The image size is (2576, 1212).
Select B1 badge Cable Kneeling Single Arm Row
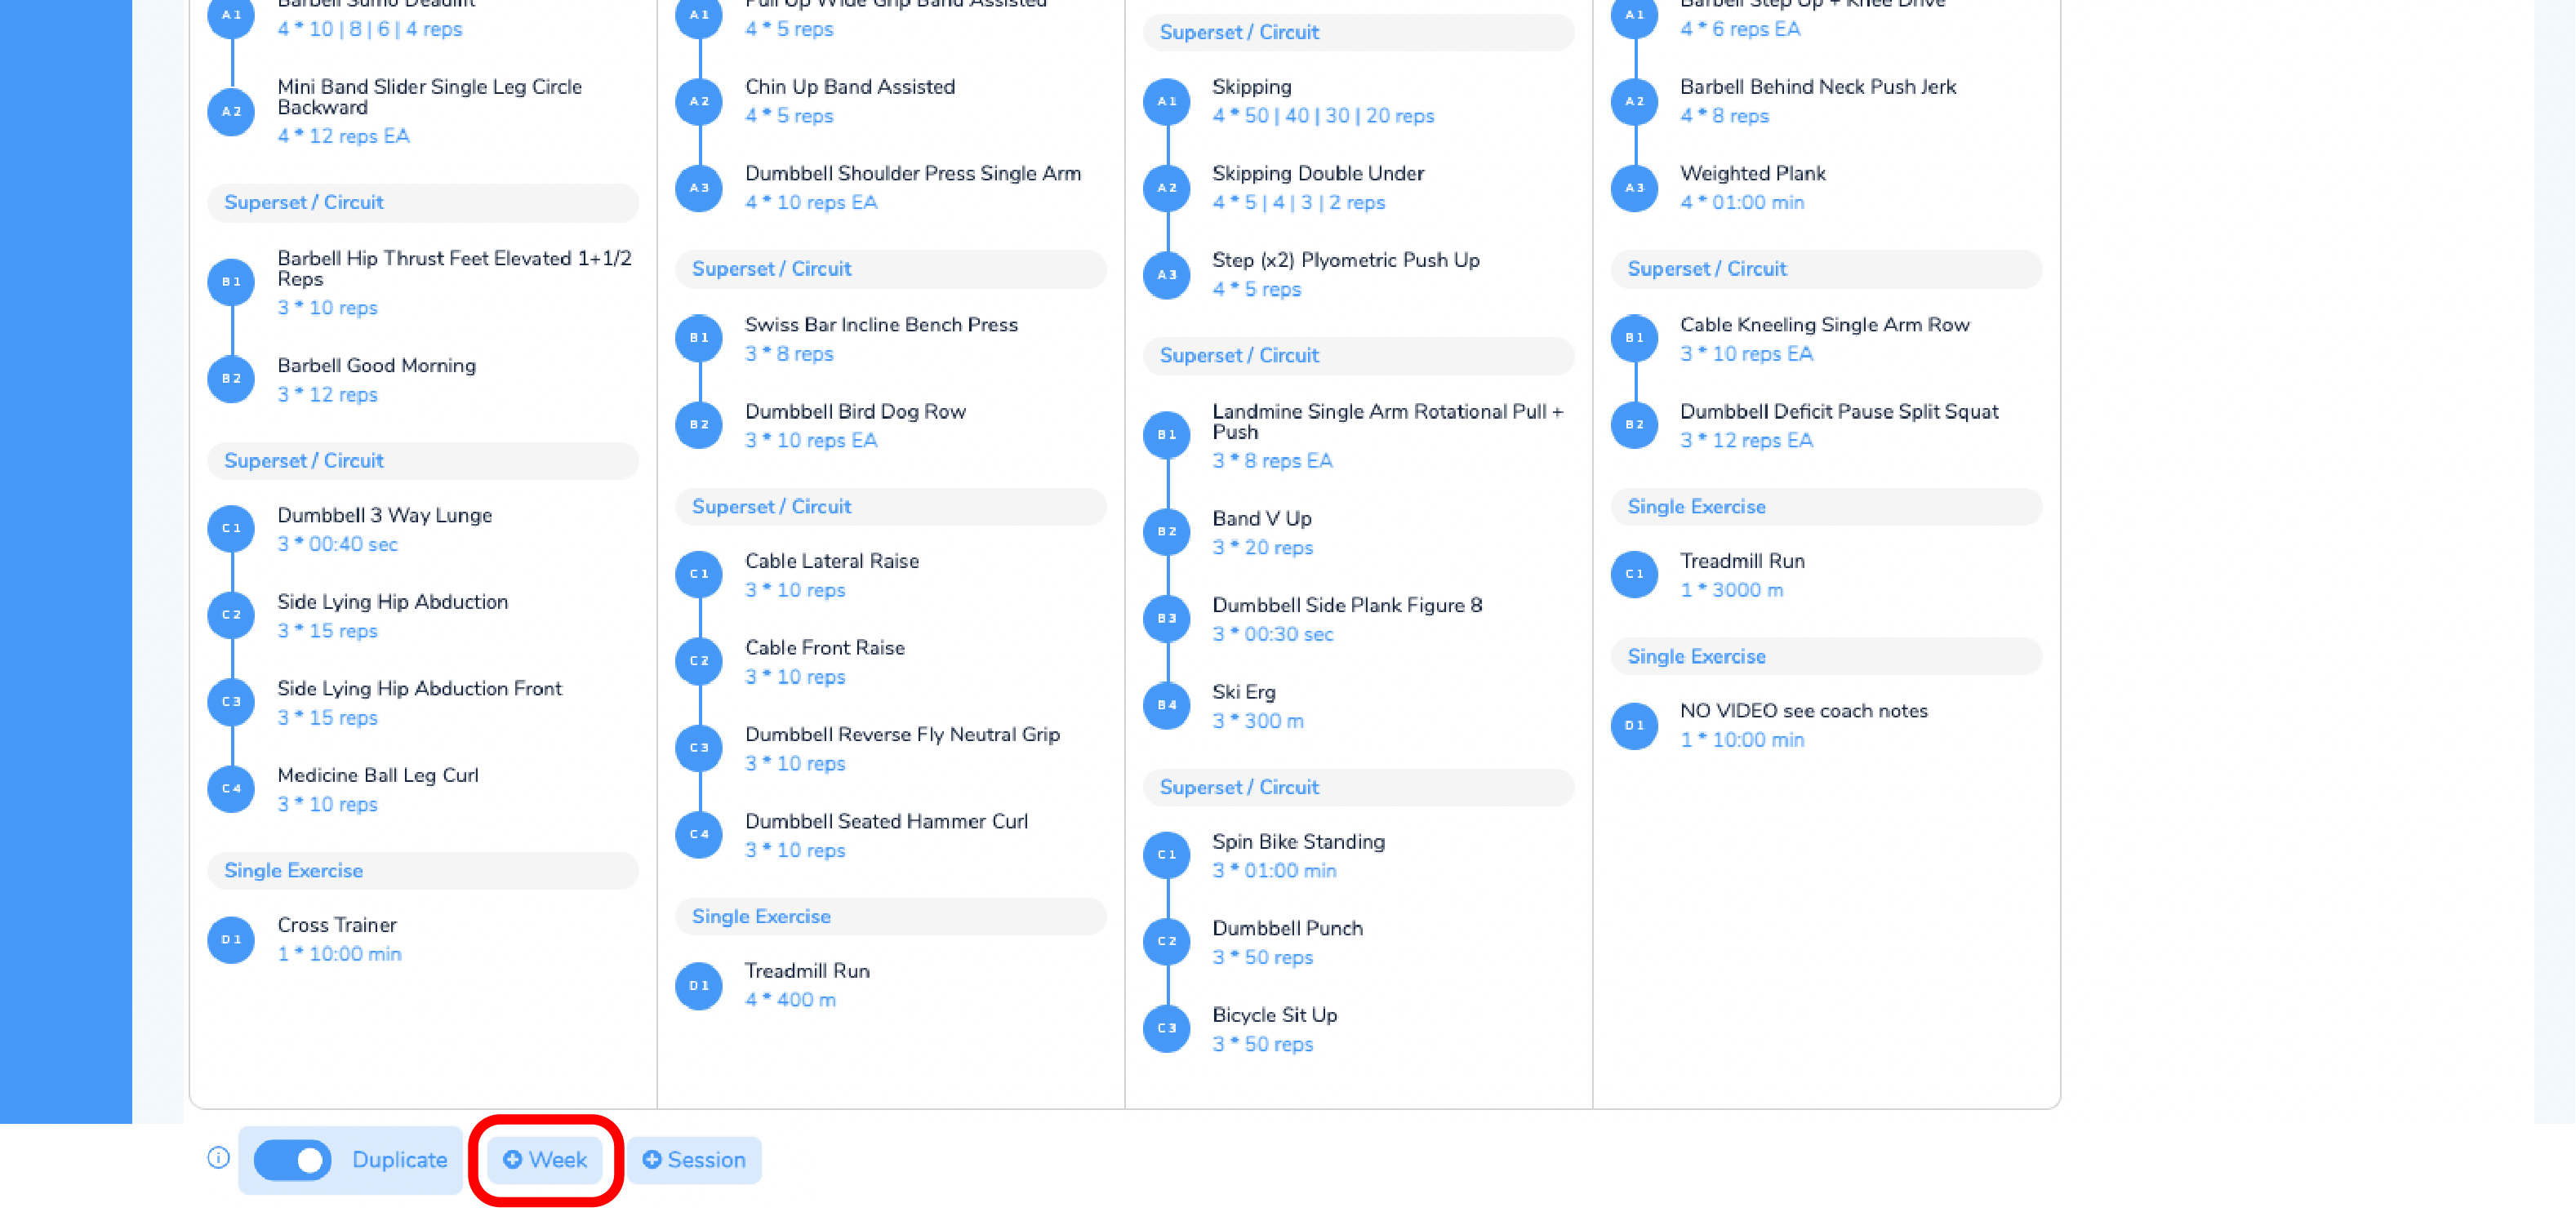[1635, 338]
